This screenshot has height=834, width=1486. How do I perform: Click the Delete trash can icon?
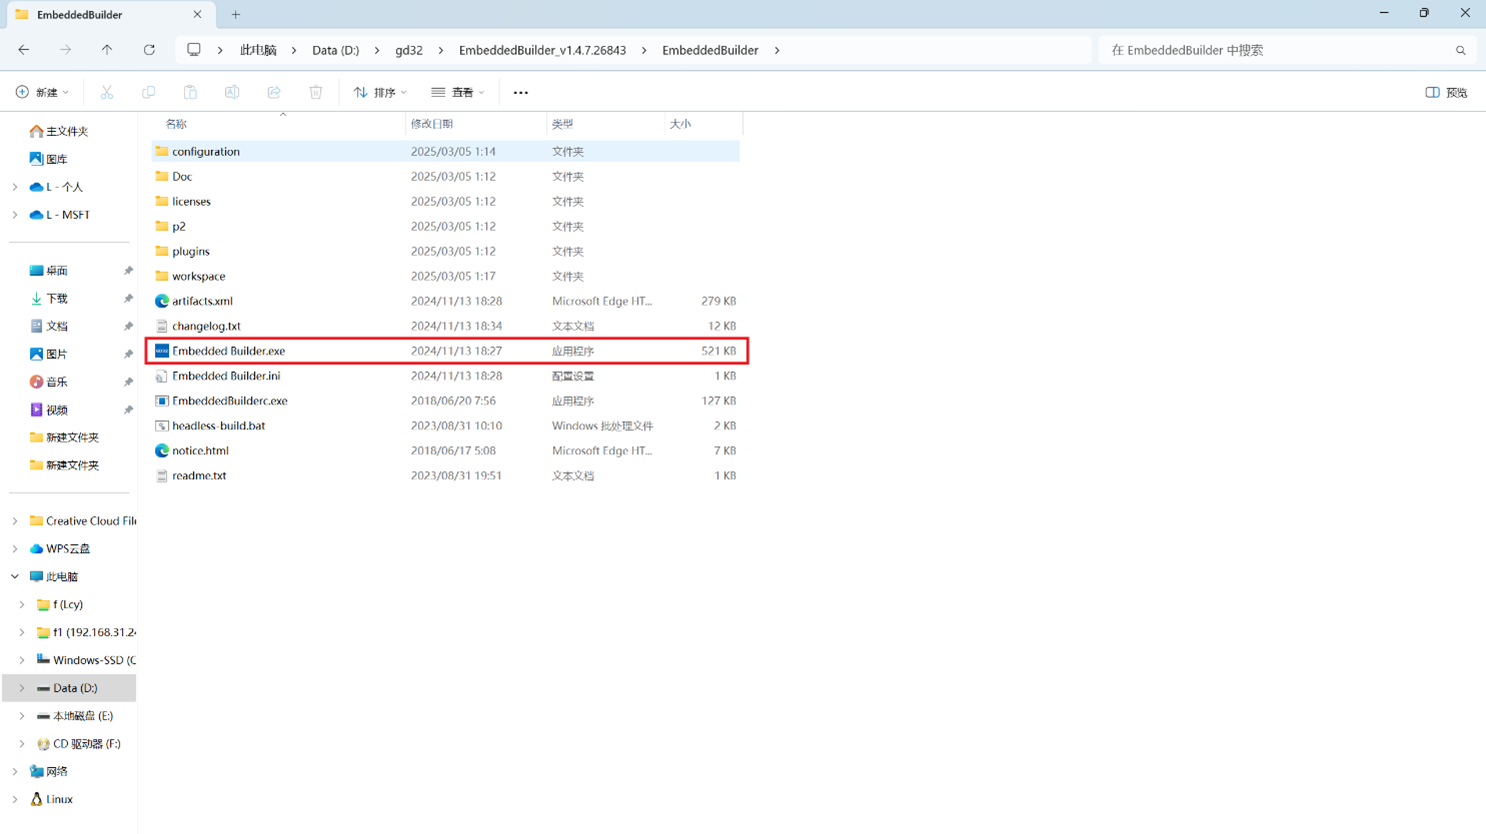coord(316,92)
